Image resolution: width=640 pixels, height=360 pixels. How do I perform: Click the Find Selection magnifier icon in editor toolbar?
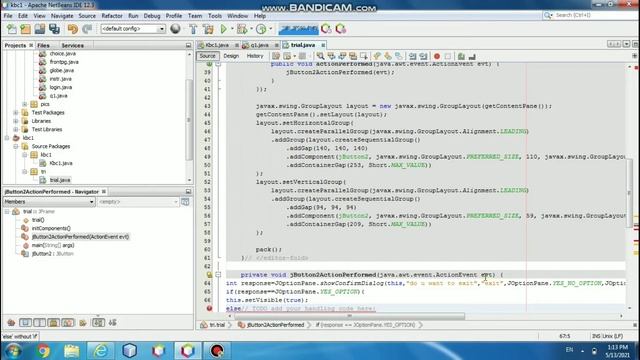(320, 56)
